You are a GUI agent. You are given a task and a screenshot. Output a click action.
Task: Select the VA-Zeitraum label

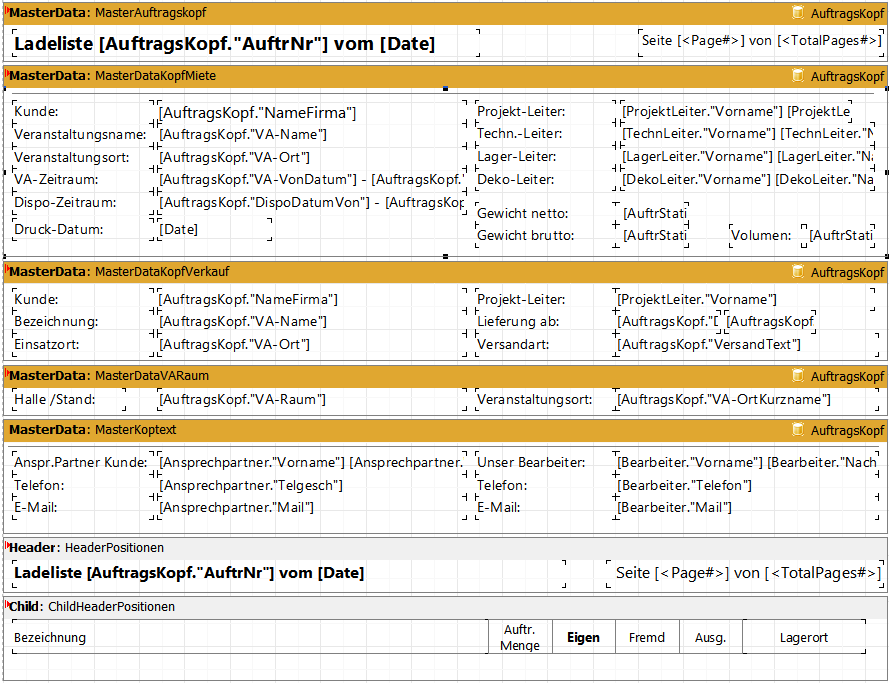point(83,180)
